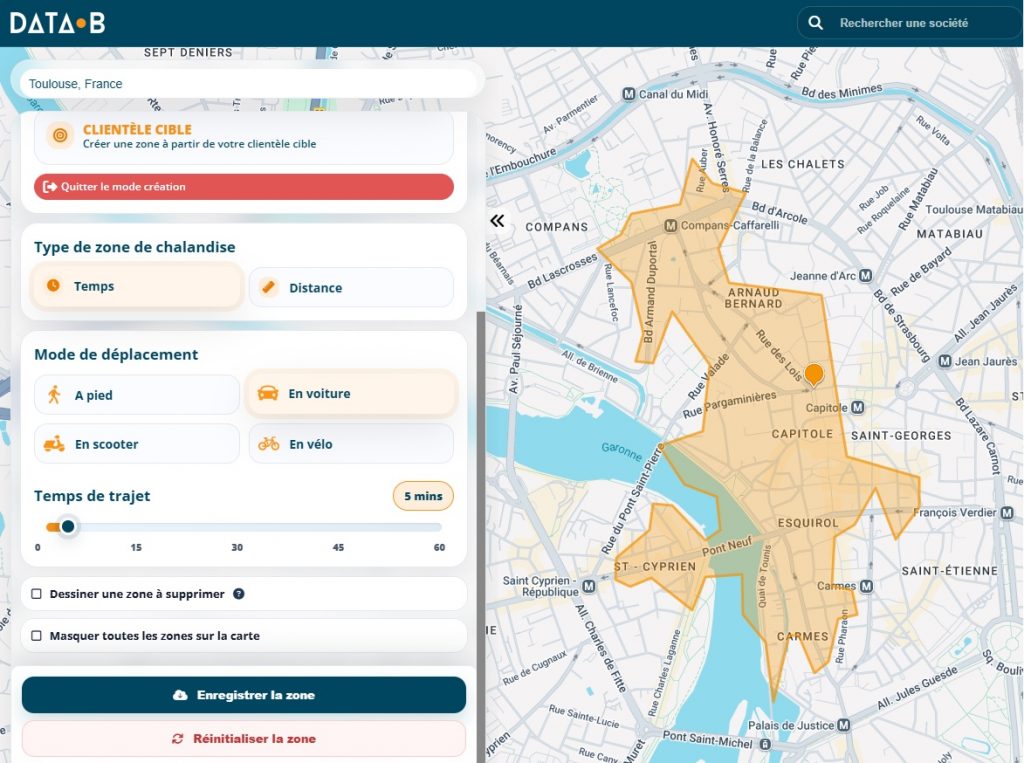Click the 5 mins time badge
Image resolution: width=1024 pixels, height=763 pixels.
click(423, 496)
